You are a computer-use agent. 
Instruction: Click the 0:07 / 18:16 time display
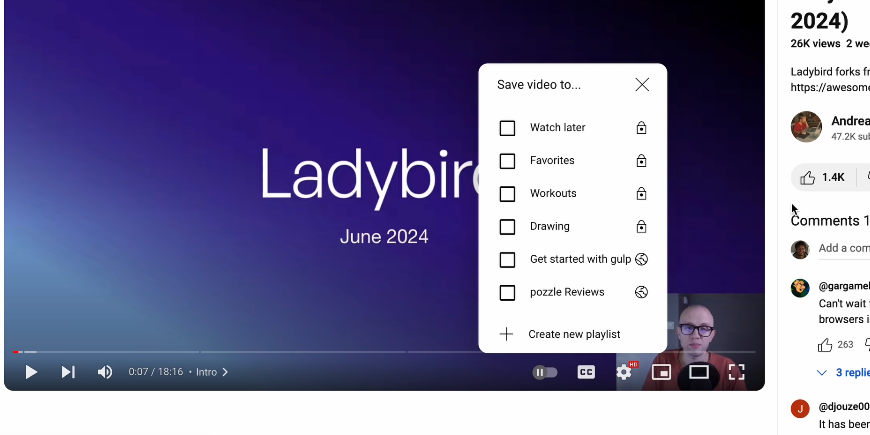click(x=155, y=372)
